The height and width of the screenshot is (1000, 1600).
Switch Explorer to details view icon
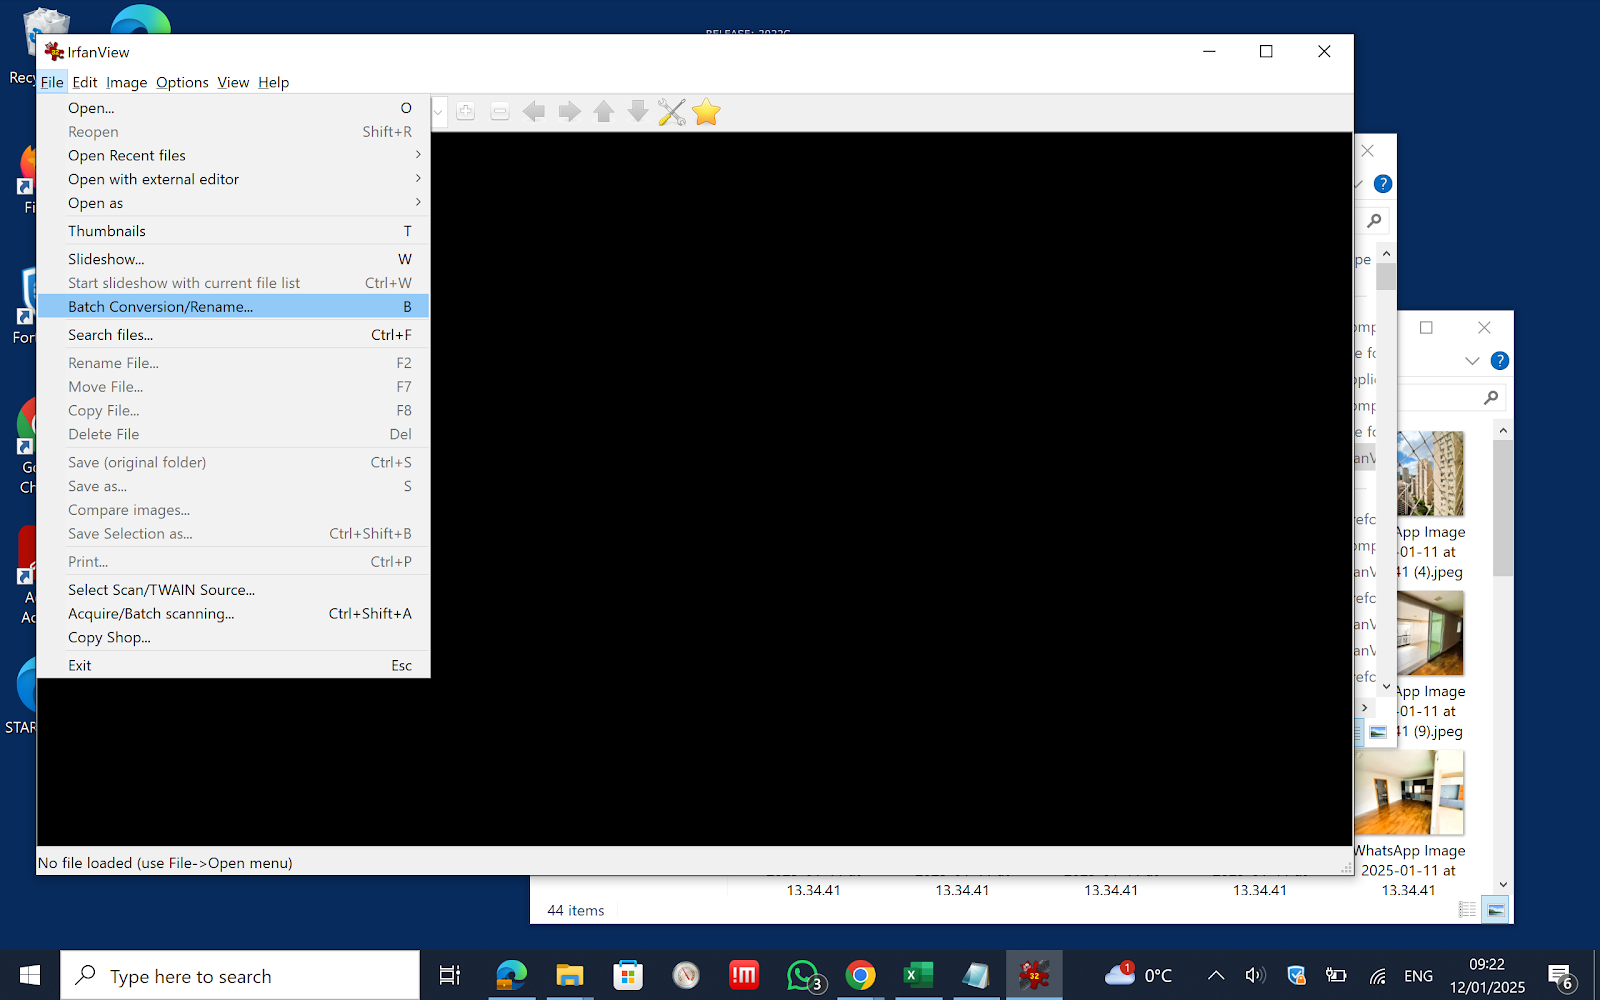coord(1467,910)
